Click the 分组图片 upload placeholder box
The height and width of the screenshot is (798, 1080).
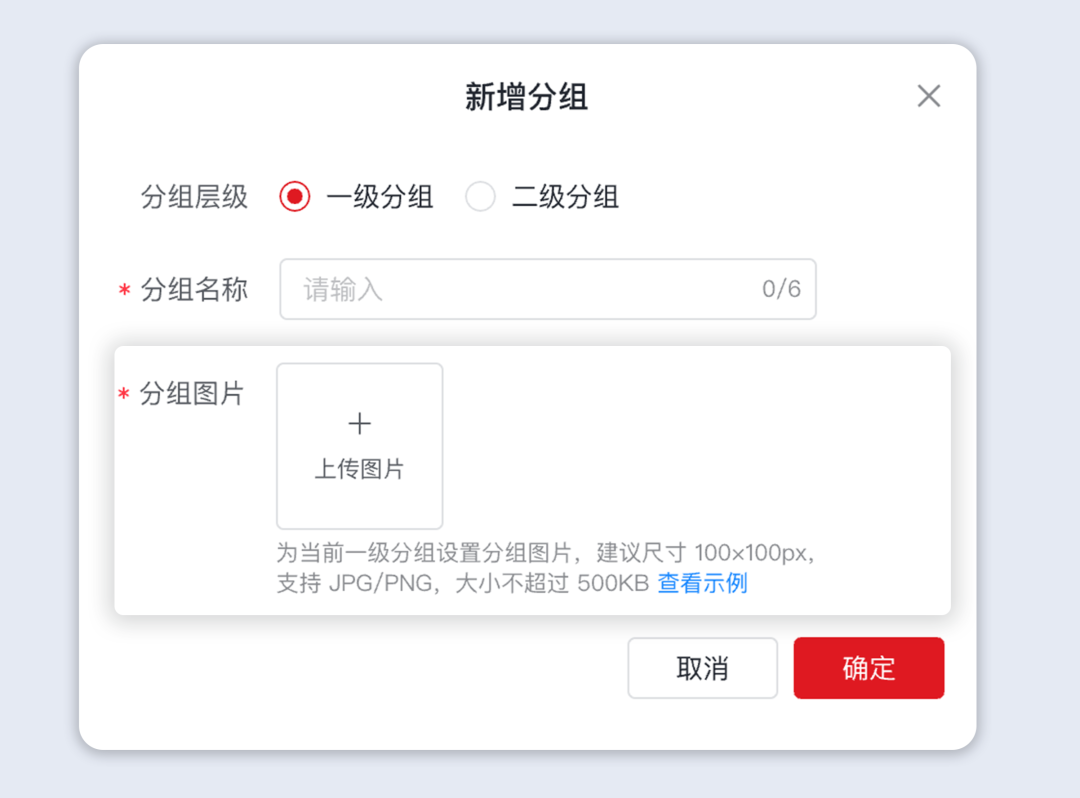pos(359,446)
